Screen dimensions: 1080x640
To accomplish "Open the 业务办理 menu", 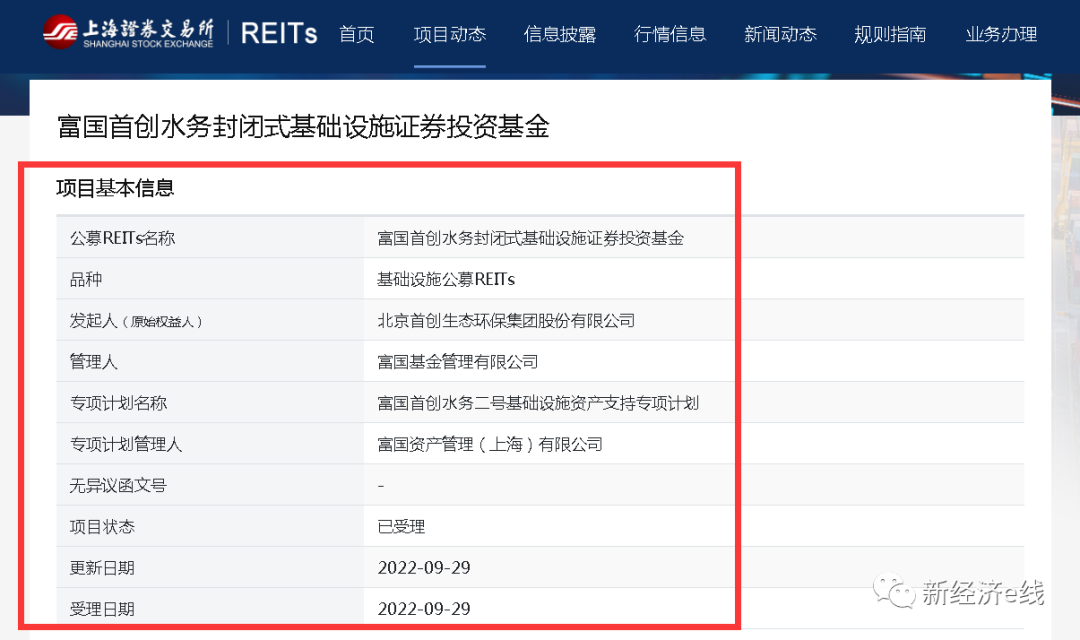I will [x=1001, y=34].
